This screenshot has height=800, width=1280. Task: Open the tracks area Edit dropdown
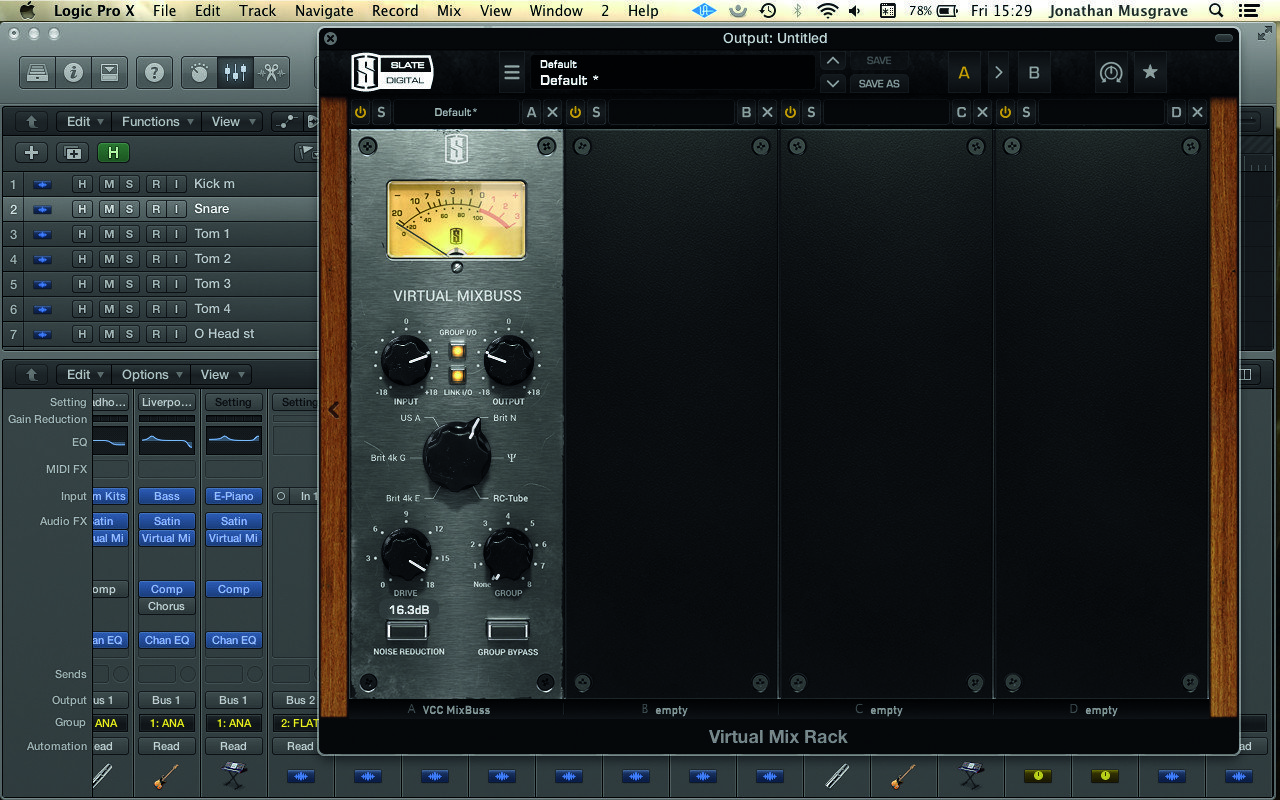tap(84, 121)
